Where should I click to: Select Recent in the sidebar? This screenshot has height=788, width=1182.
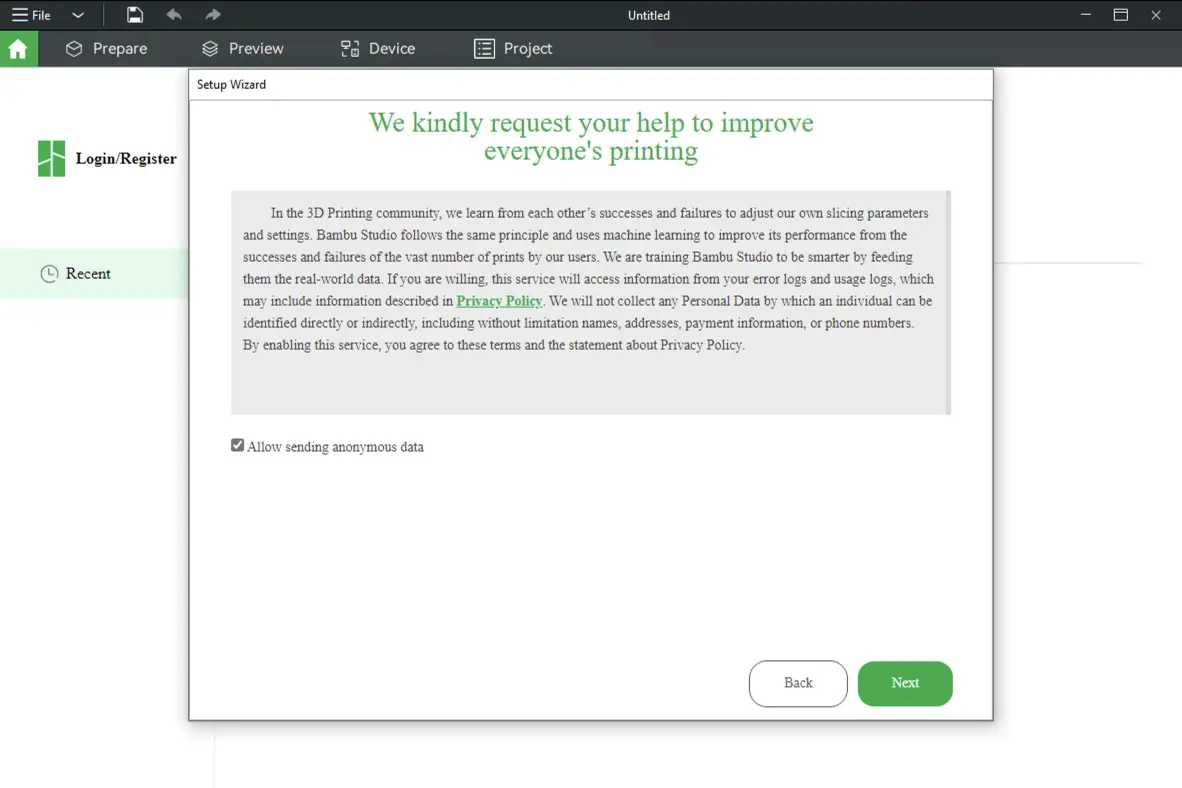pos(94,274)
